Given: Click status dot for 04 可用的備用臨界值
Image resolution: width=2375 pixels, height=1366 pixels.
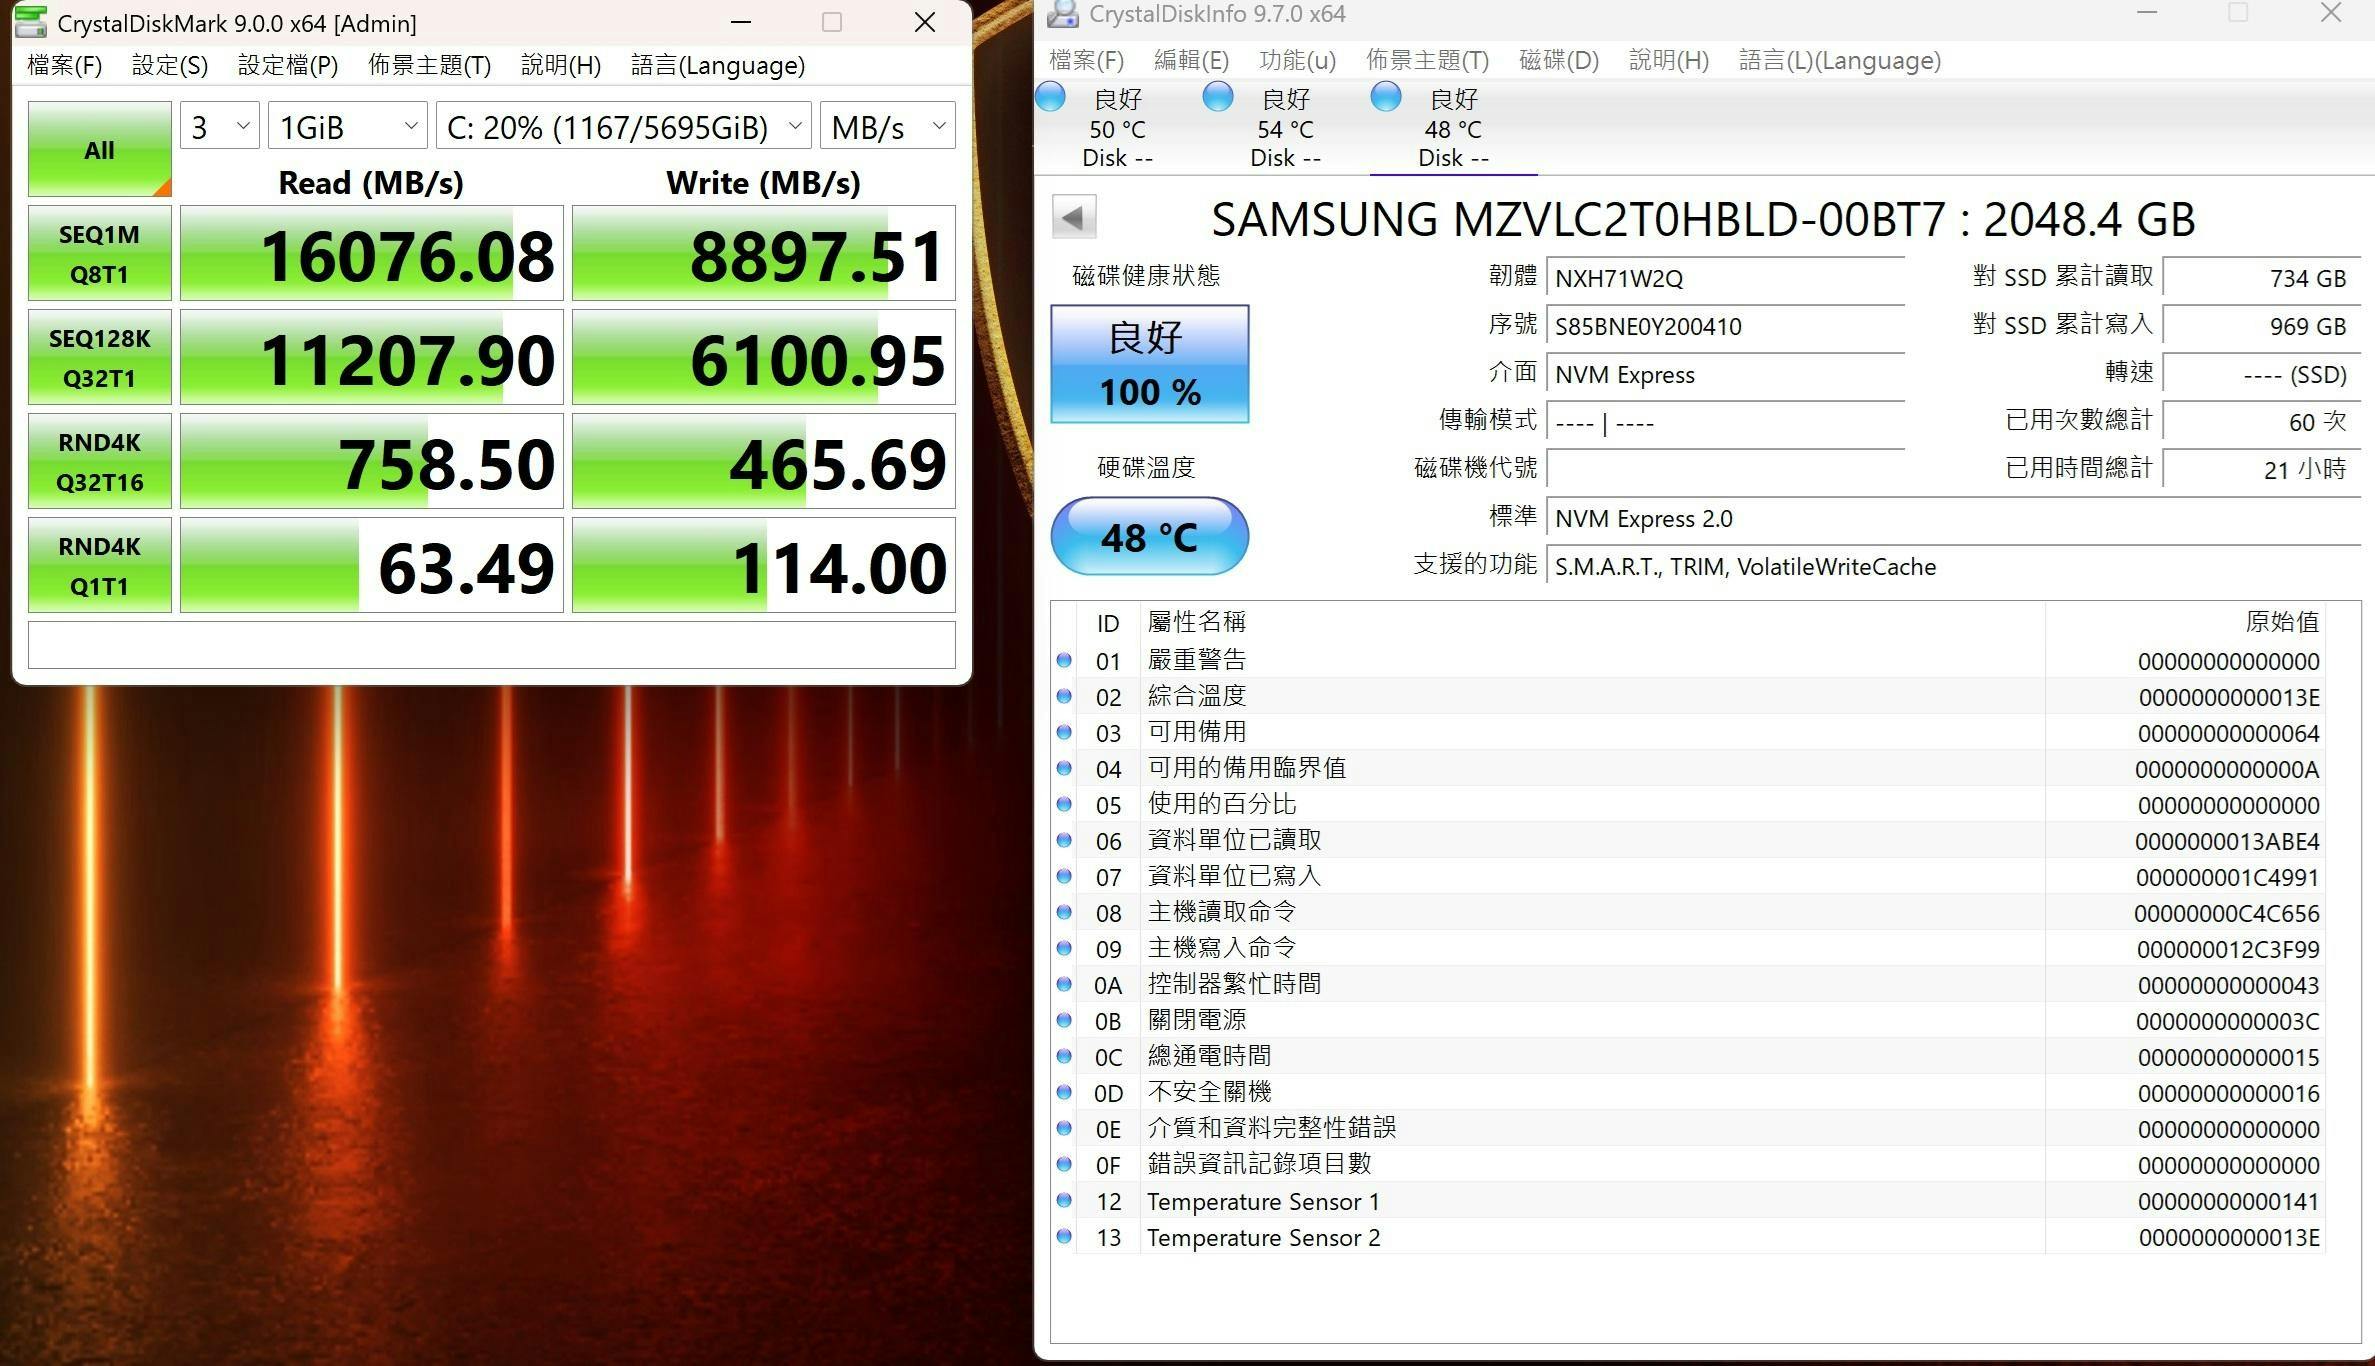Looking at the screenshot, I should click(x=1064, y=768).
